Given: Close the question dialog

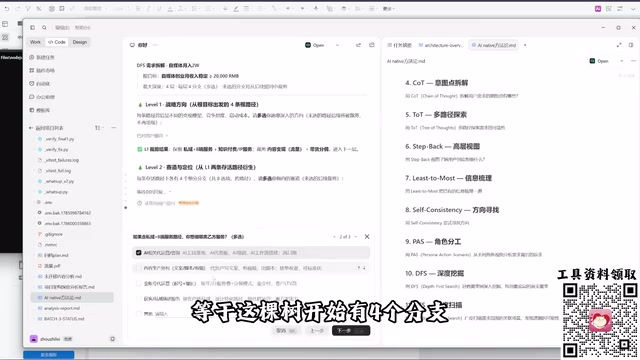Looking at the screenshot, I should (x=367, y=237).
